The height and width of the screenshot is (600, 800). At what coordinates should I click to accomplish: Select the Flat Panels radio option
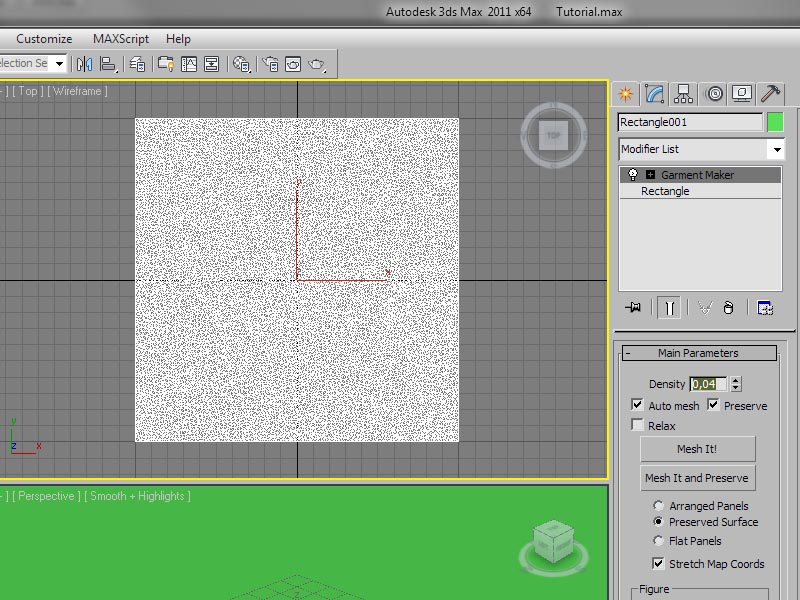[658, 541]
